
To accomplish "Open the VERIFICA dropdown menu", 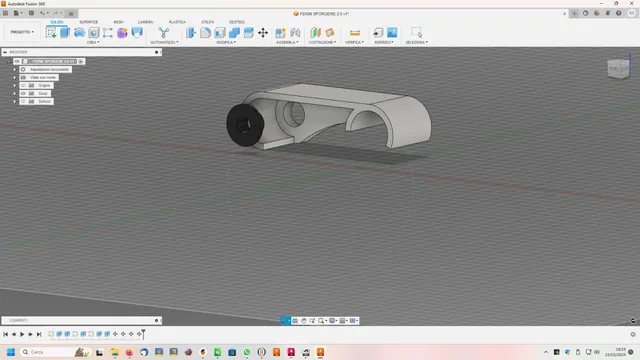I will click(354, 42).
